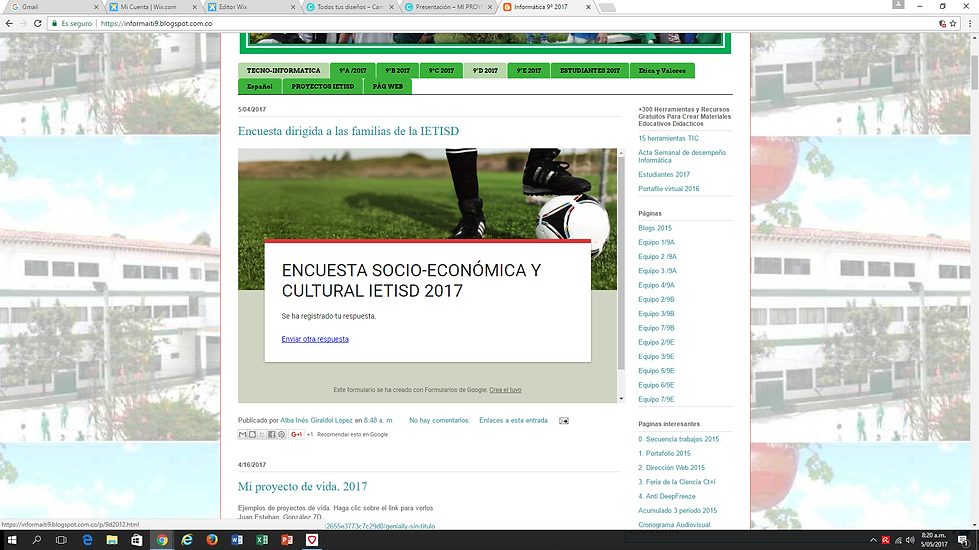Open '15 herramientas TIC' sidebar link
Viewport: 979px width, 550px height.
pyautogui.click(x=668, y=139)
